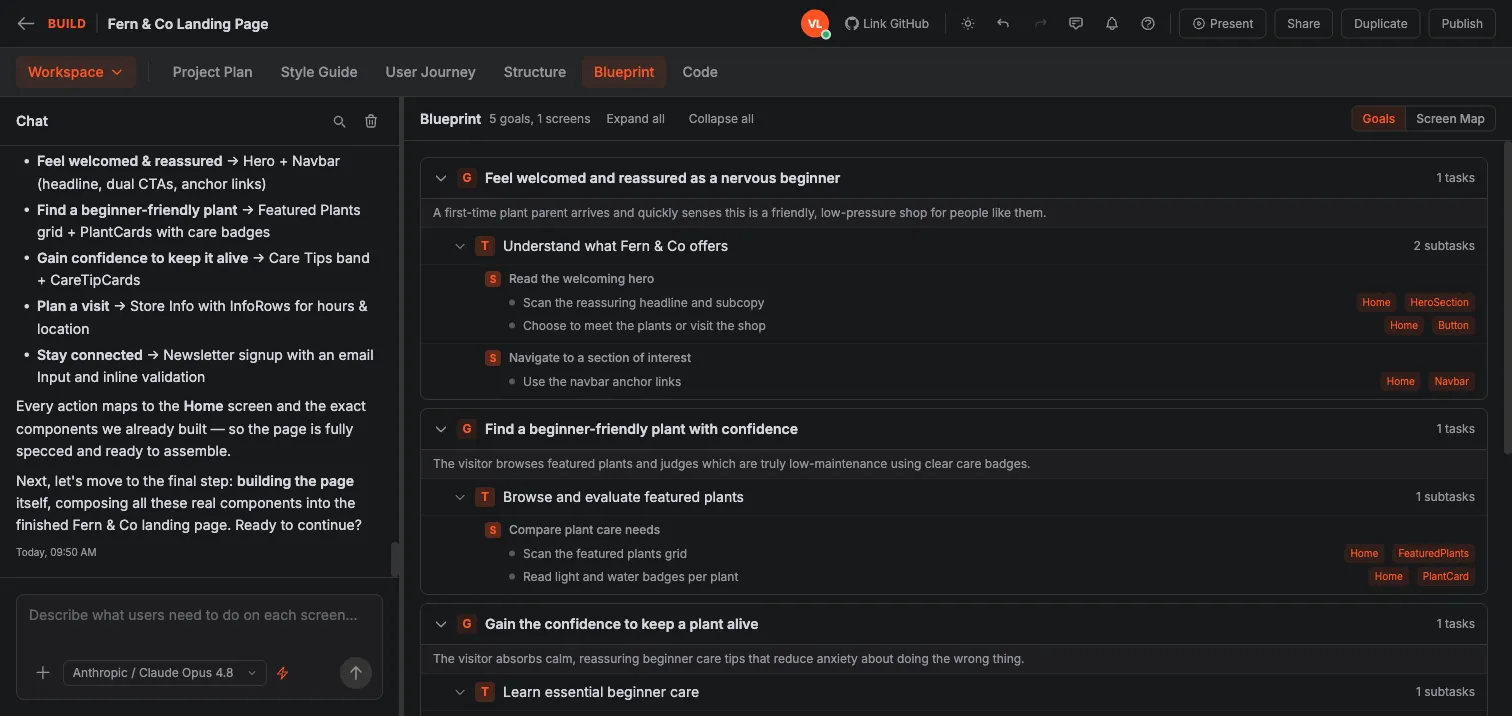Click the G badge of 'Gain the confidence' goal
Screen dimensions: 1512x716
[x=466, y=624]
